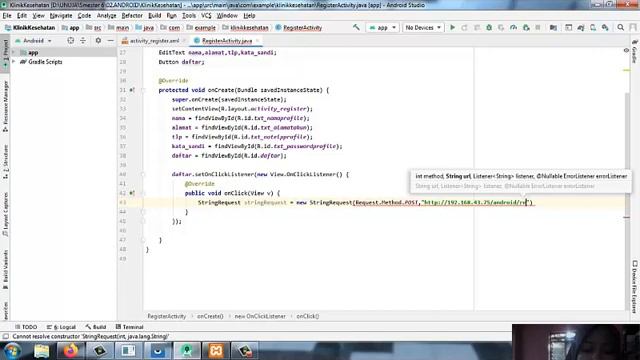The width and height of the screenshot is (640, 360).
Task: Open Windows Start button
Action: (11, 351)
